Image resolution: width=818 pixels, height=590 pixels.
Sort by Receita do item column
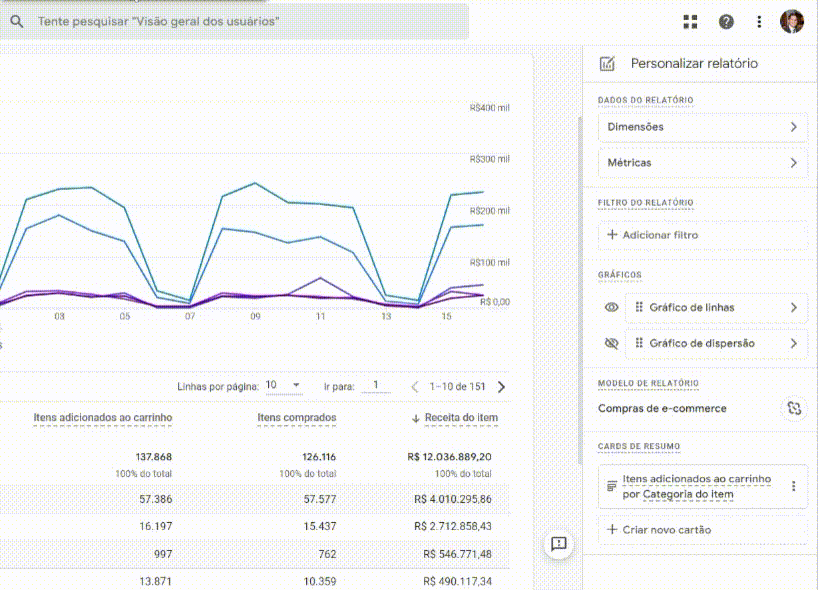click(457, 417)
